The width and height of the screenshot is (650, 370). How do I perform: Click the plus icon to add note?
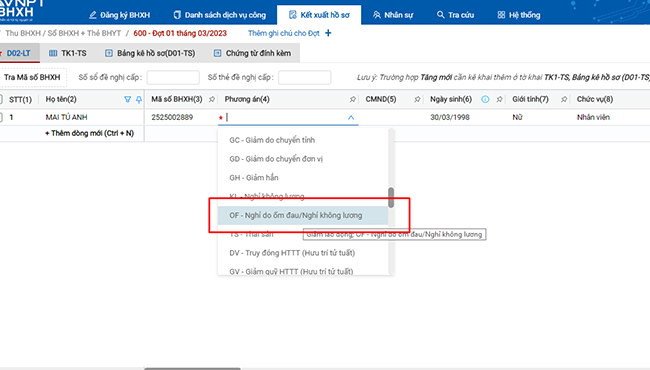coord(328,33)
